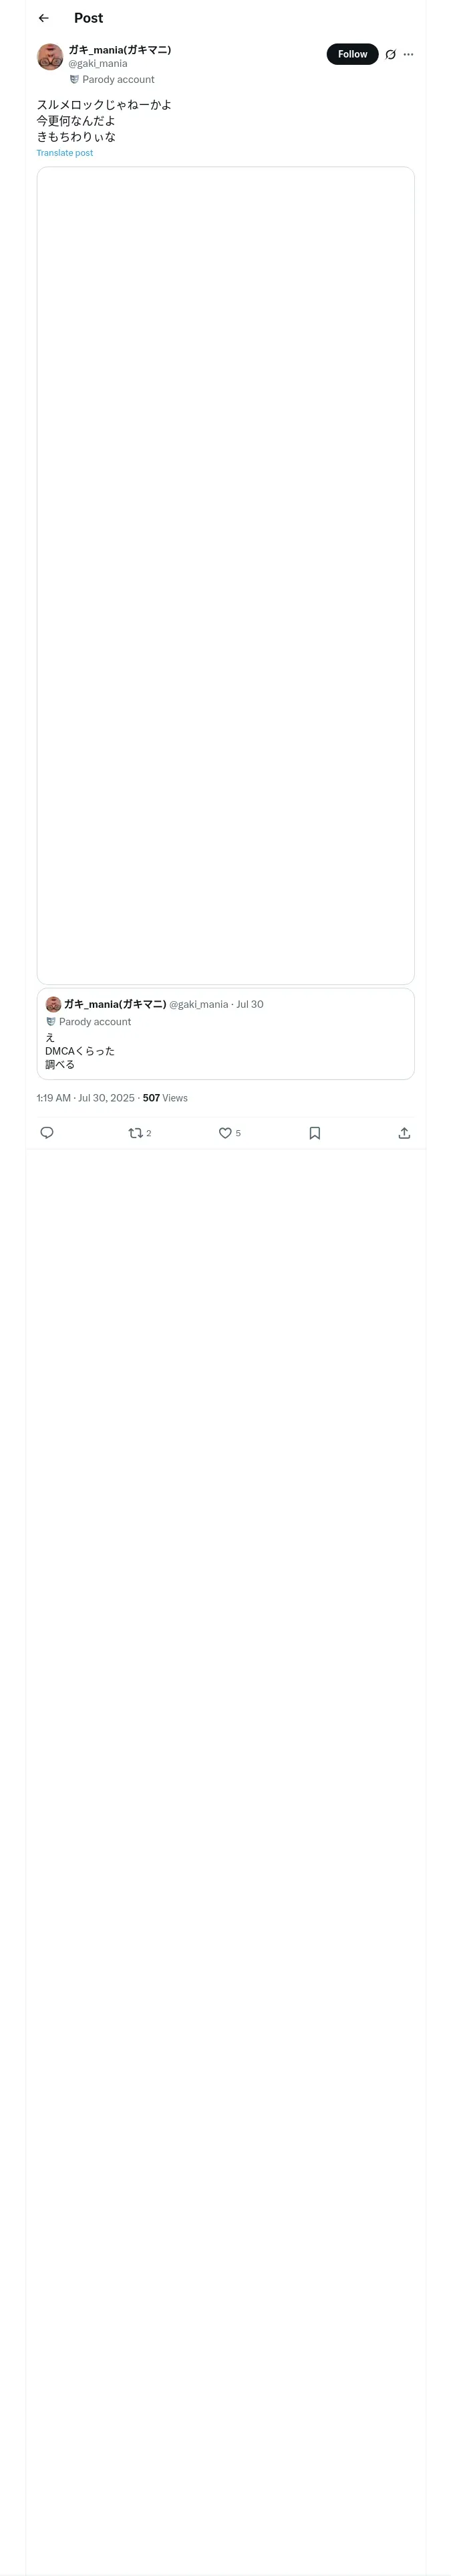Image resolution: width=451 pixels, height=2576 pixels.
Task: Bookmark this post
Action: (314, 1133)
